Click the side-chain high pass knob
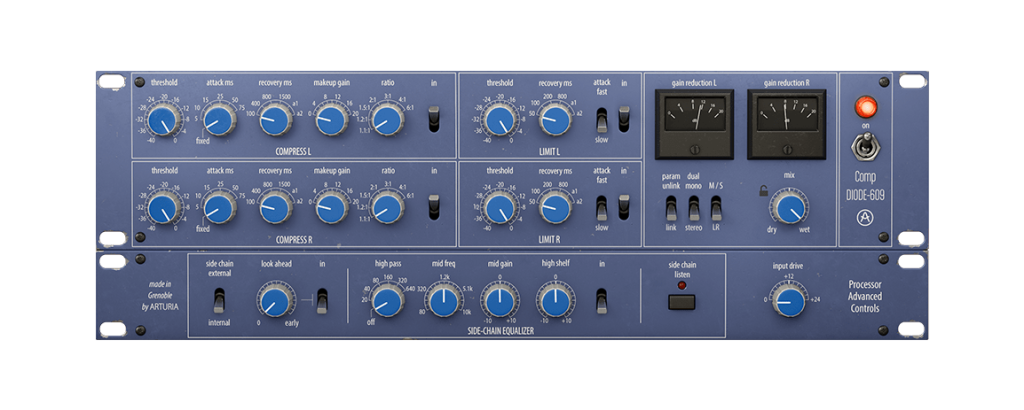The width and height of the screenshot is (1024, 410). 386,300
